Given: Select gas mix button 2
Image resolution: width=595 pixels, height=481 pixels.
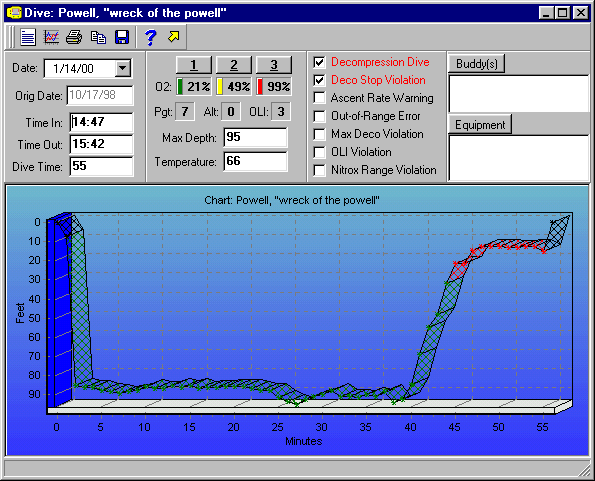Looking at the screenshot, I should pyautogui.click(x=234, y=65).
